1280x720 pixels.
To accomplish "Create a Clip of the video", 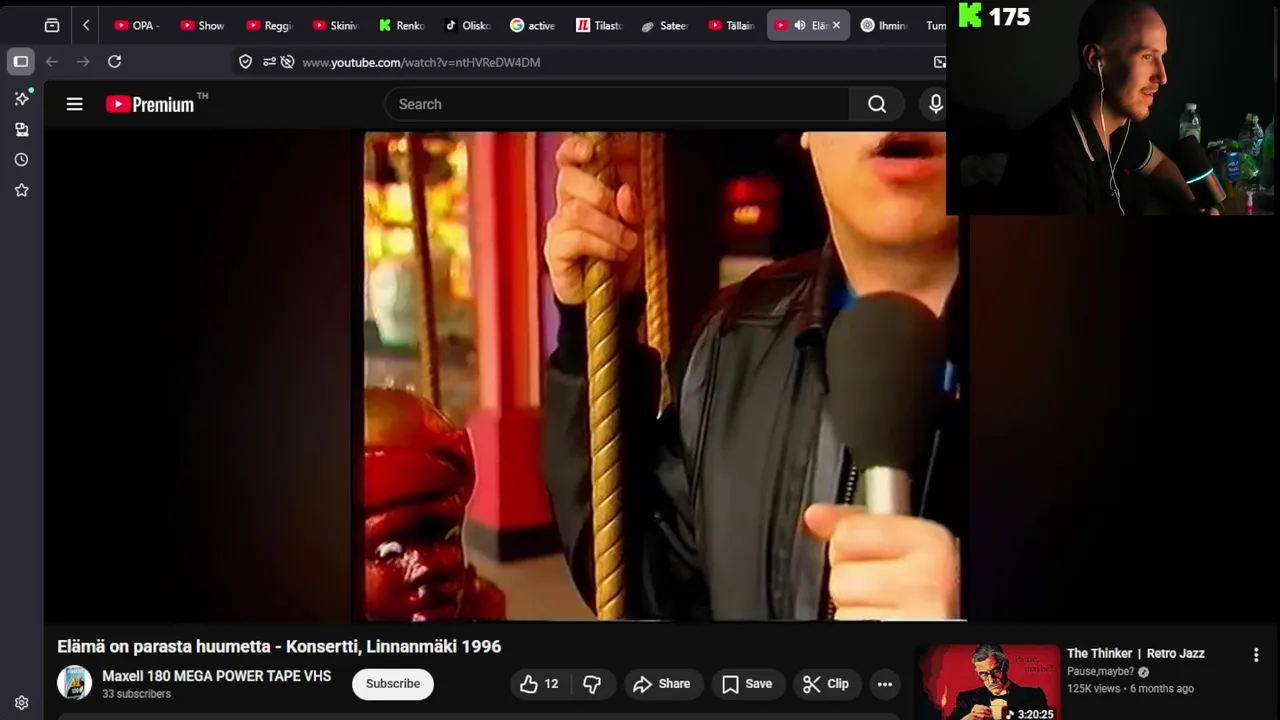I will tap(826, 684).
